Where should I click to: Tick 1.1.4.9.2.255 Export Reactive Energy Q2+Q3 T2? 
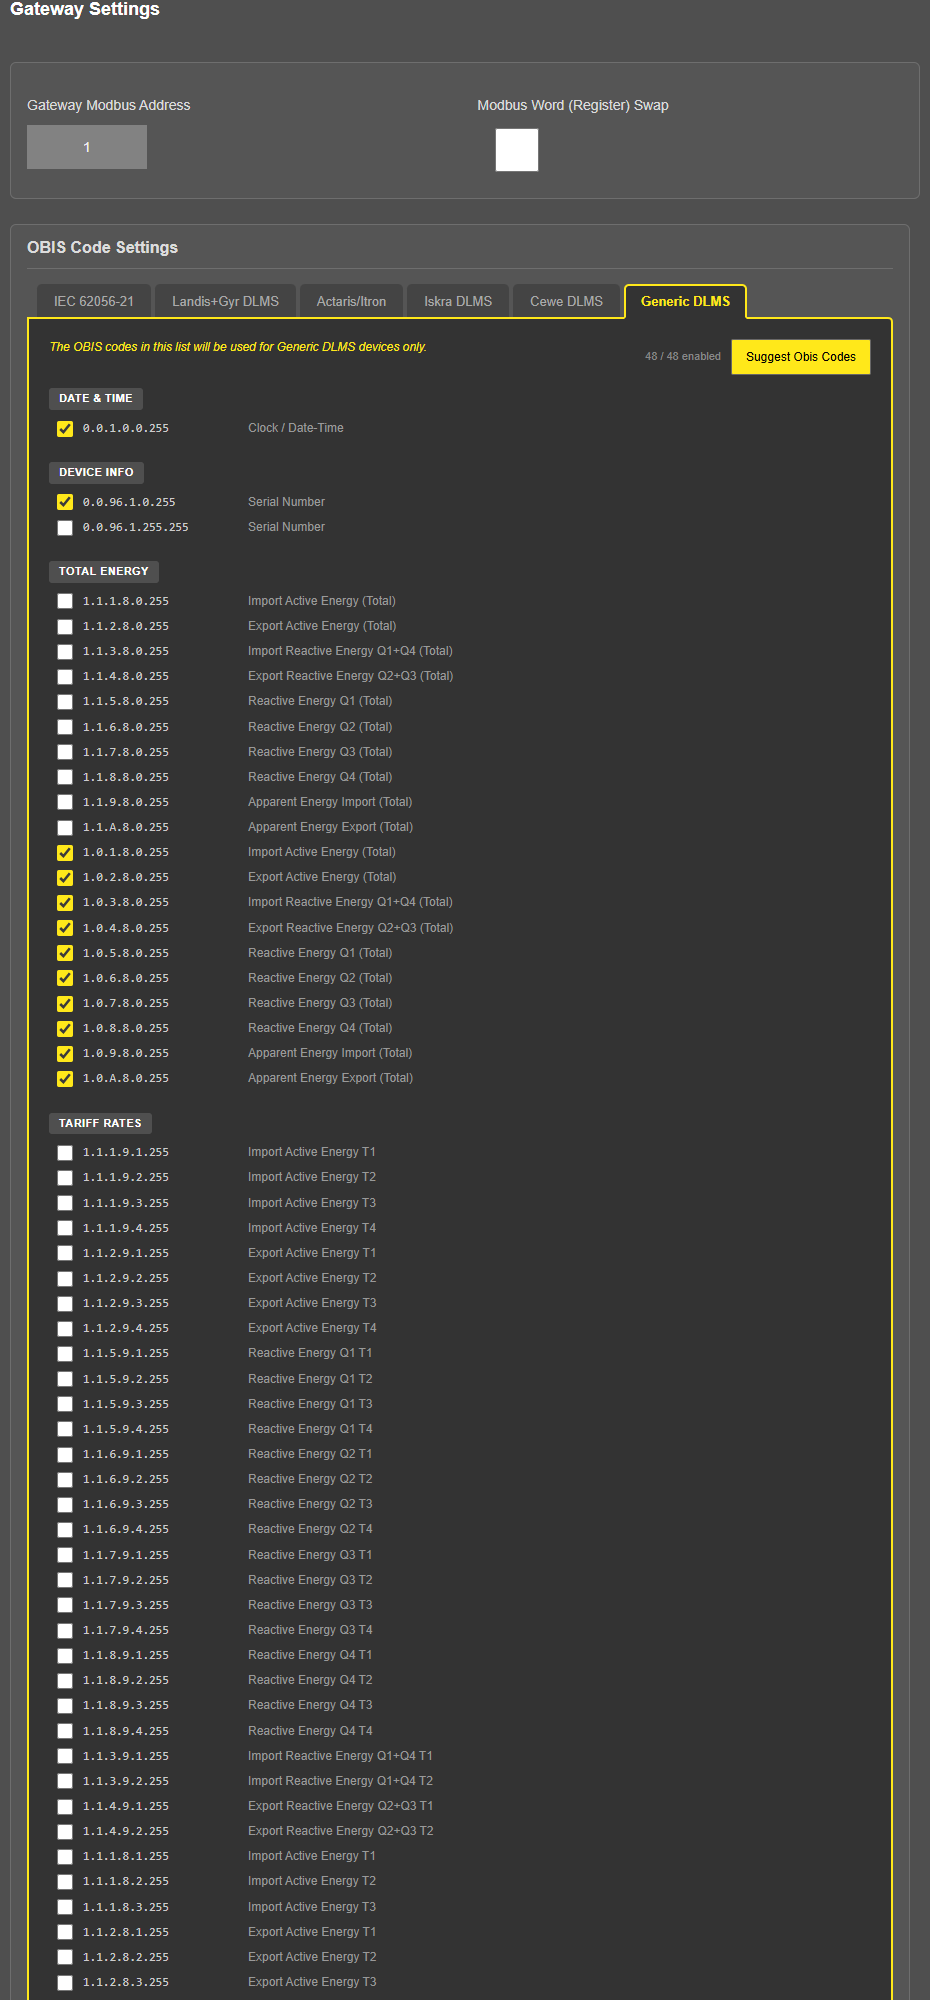65,1832
